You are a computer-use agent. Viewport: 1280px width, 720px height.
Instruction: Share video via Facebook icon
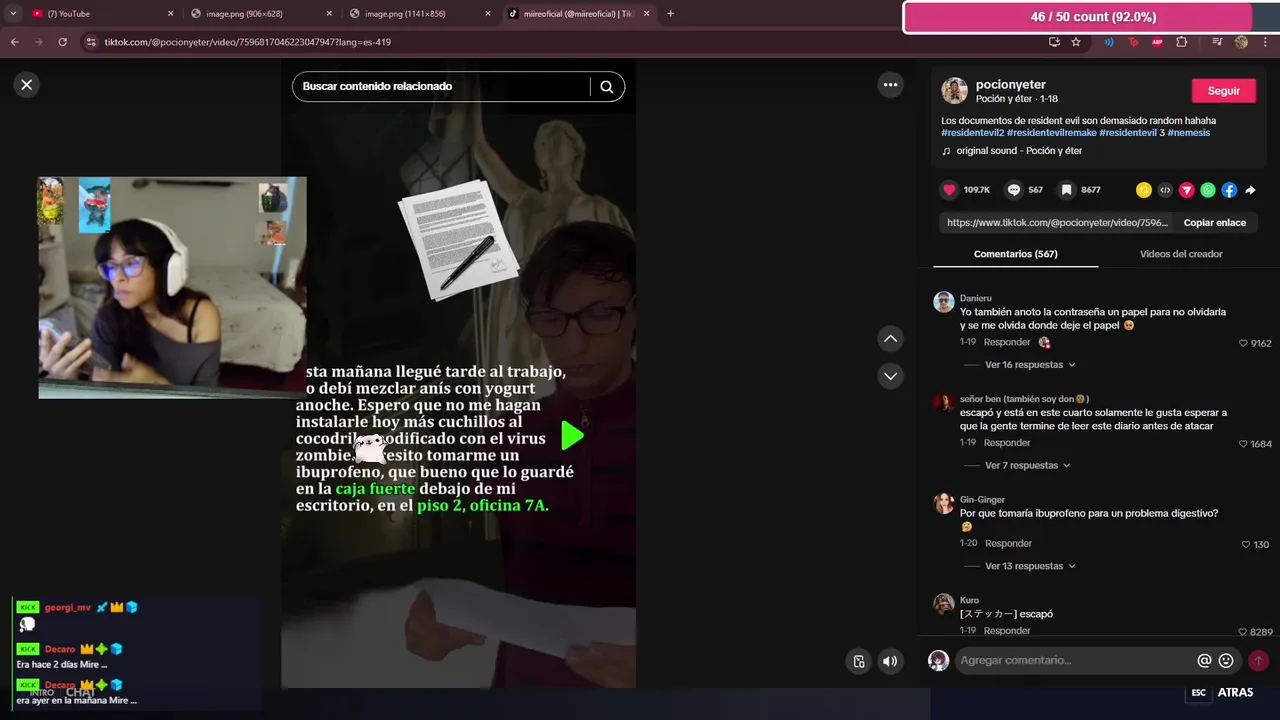(x=1229, y=190)
